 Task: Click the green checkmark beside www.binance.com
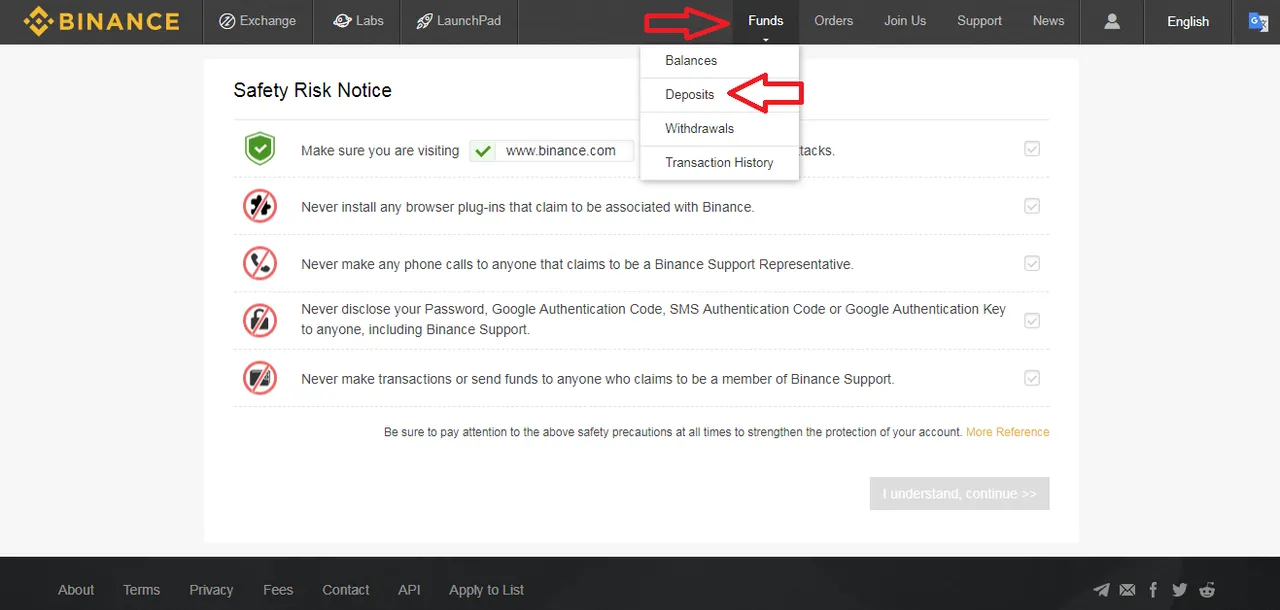pyautogui.click(x=483, y=151)
